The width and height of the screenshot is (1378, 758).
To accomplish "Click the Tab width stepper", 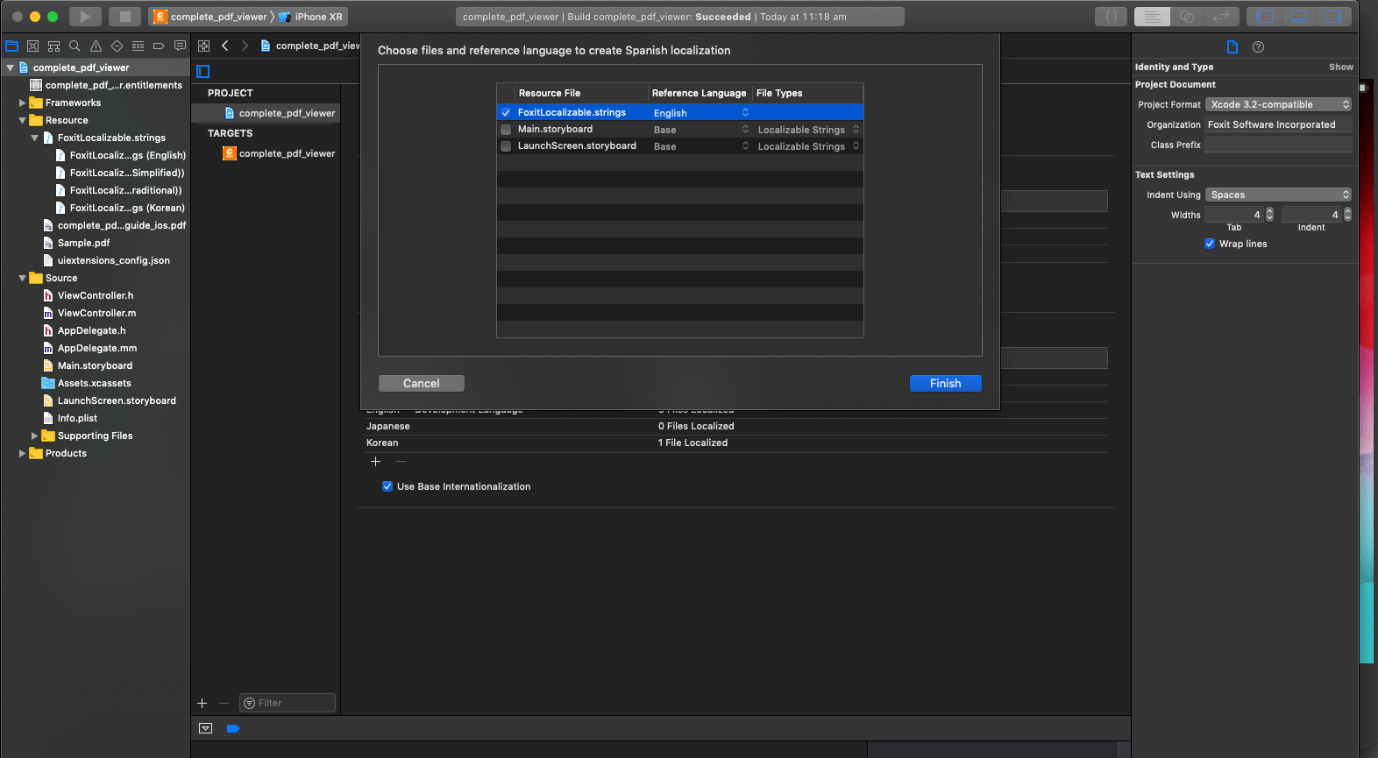I will point(1270,215).
